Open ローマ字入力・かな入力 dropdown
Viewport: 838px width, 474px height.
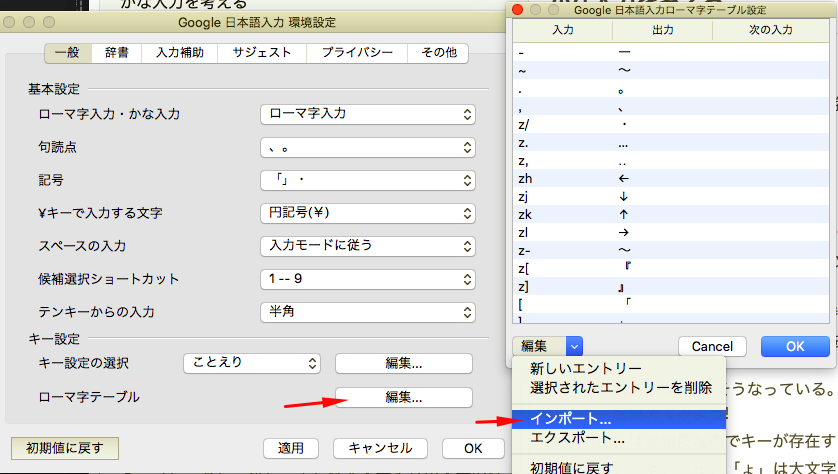[368, 114]
